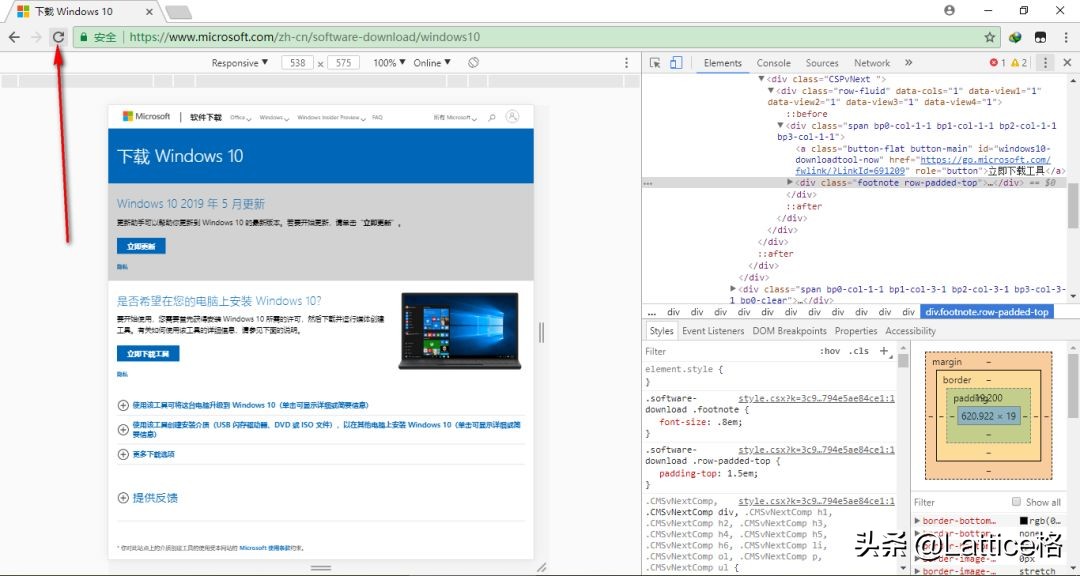The height and width of the screenshot is (576, 1080).
Task: Click the viewport width field showing 538
Action: 297,63
